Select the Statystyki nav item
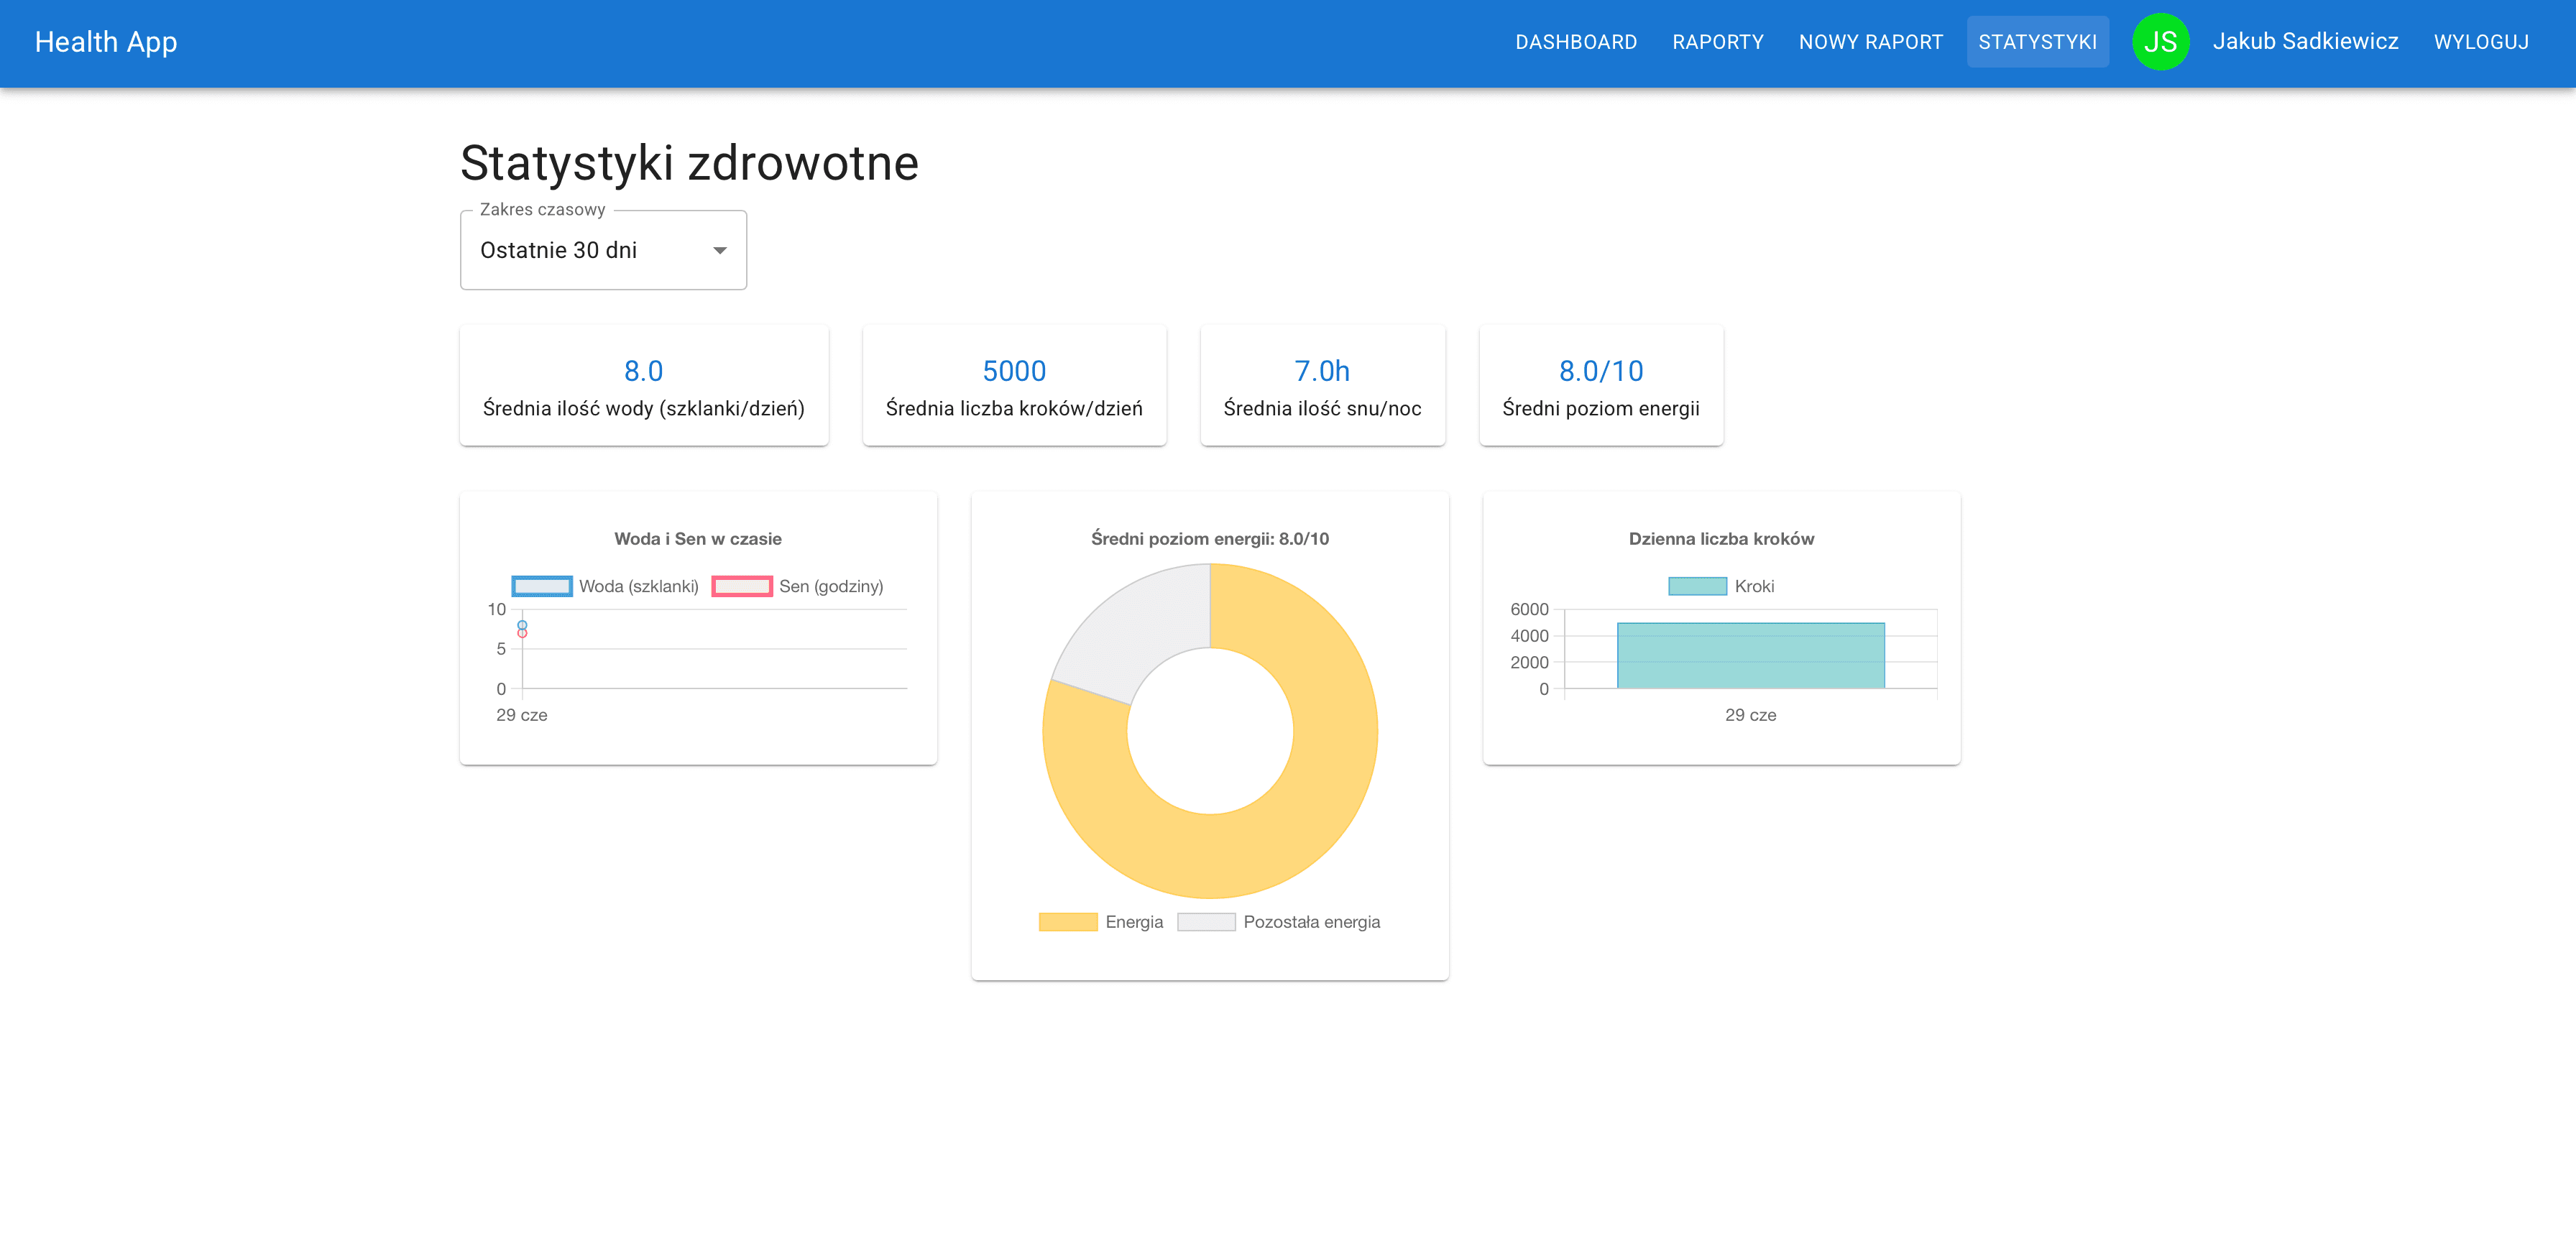Image resolution: width=2576 pixels, height=1249 pixels. click(2037, 42)
